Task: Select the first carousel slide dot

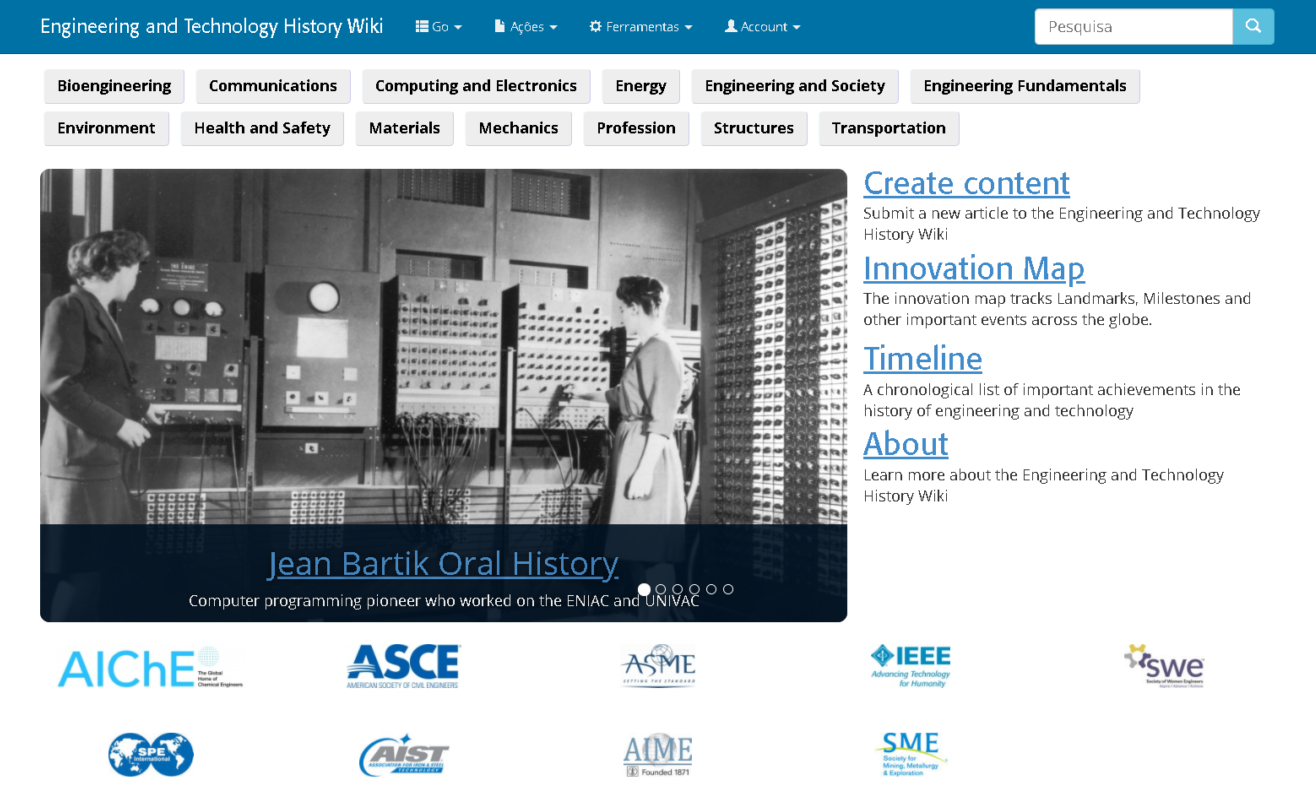Action: pos(644,589)
